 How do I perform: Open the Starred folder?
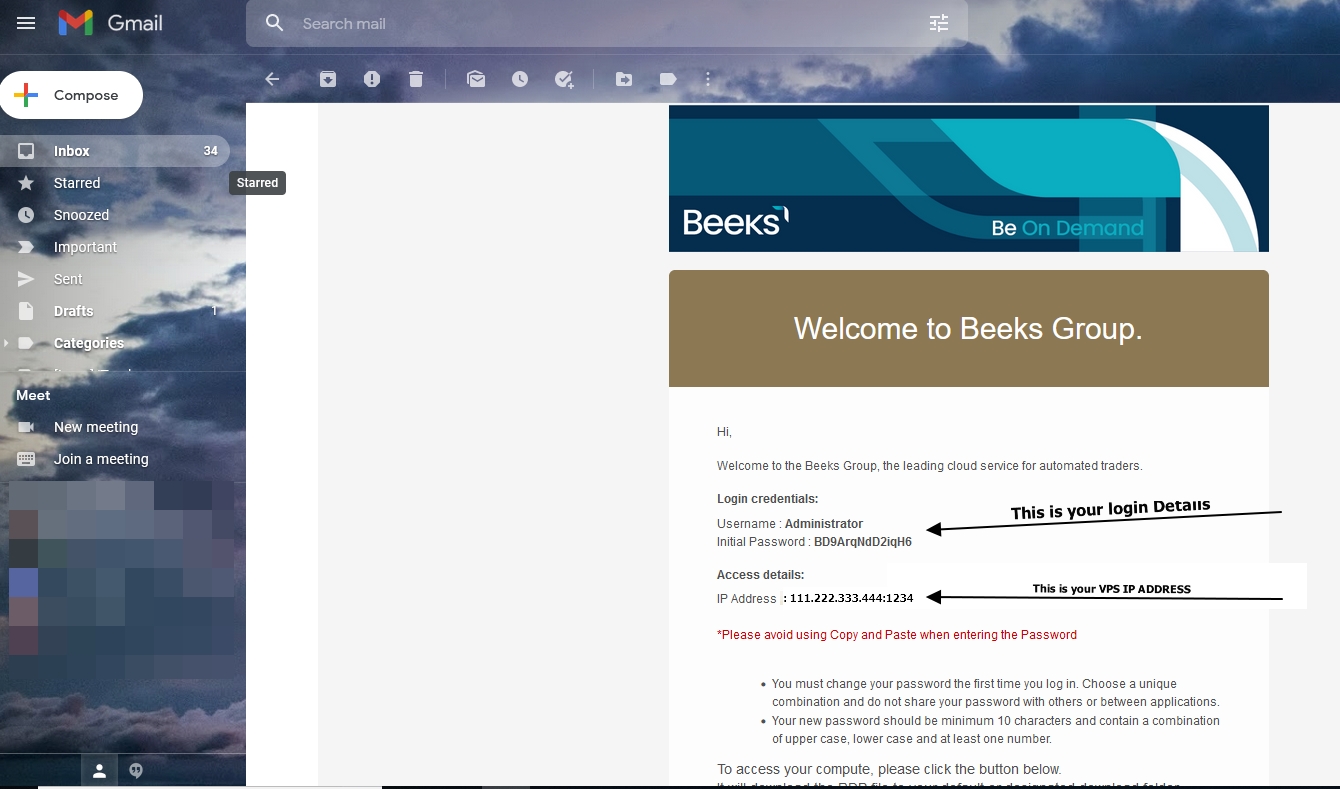click(x=114, y=183)
